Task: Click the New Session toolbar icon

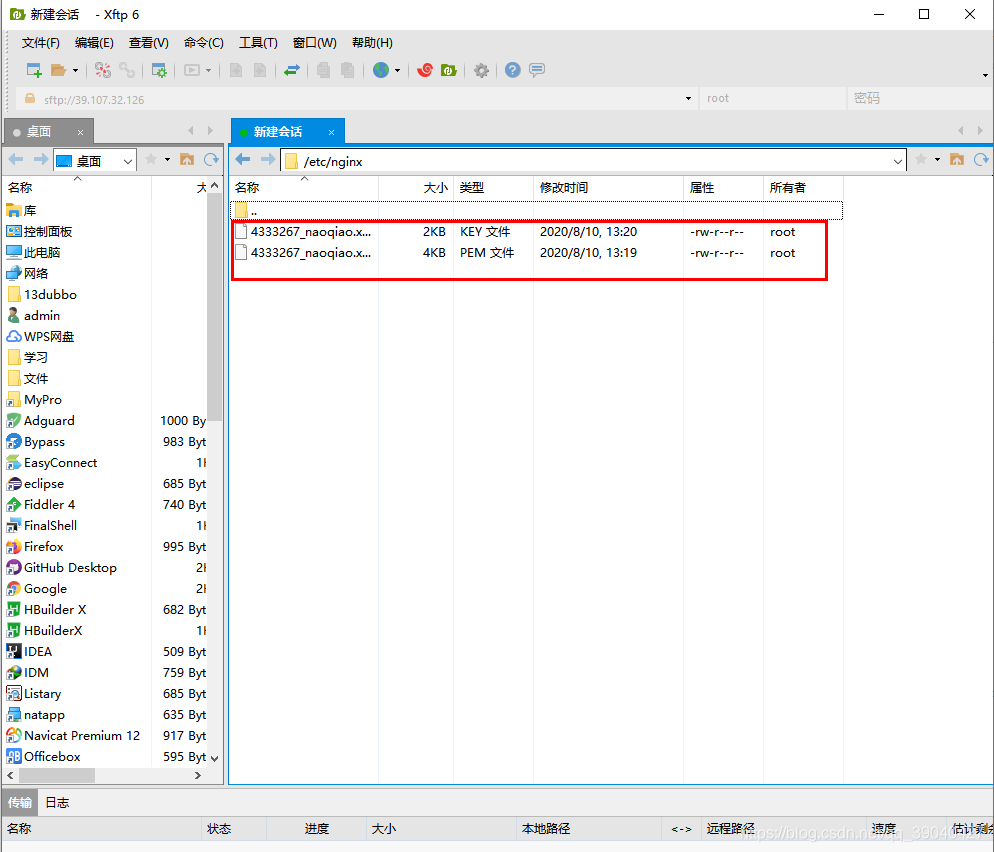Action: tap(34, 70)
